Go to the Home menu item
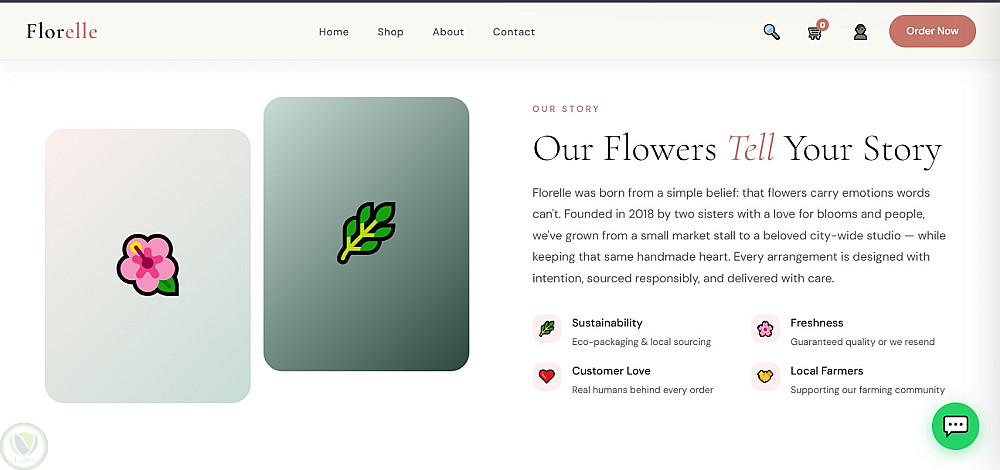This screenshot has height=470, width=1000. 334,32
